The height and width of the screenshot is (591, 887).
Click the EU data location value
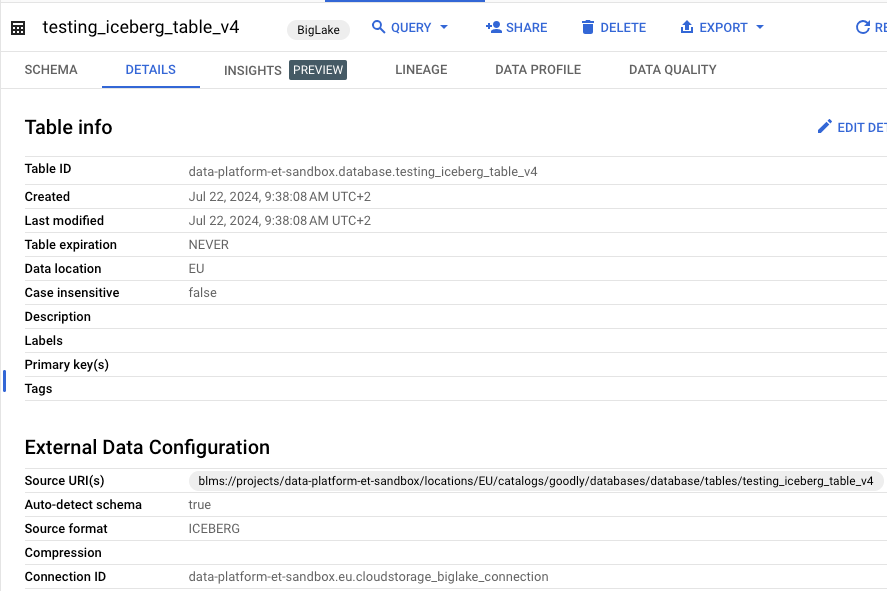196,269
